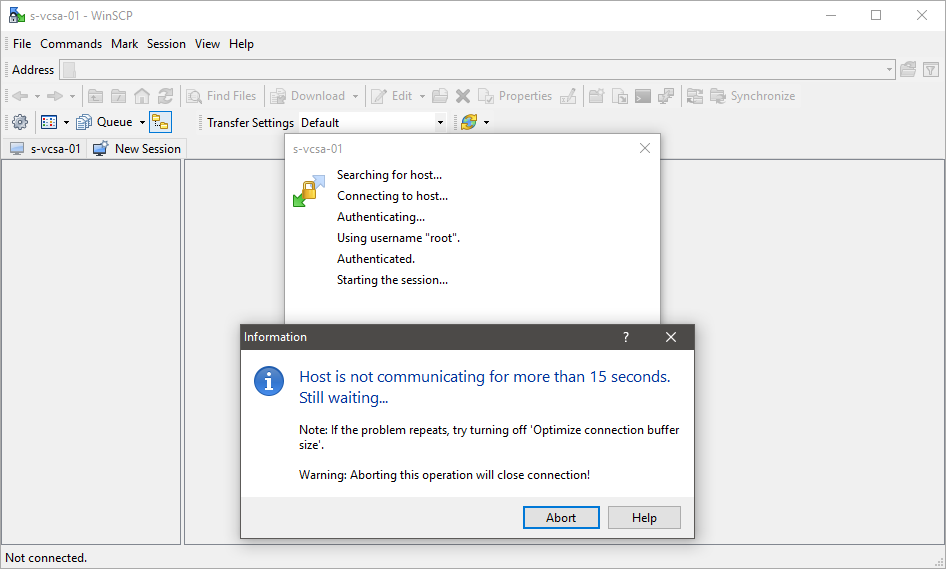Click the Compare Directories icon
Viewport: 946px width, 569px height.
(x=695, y=96)
